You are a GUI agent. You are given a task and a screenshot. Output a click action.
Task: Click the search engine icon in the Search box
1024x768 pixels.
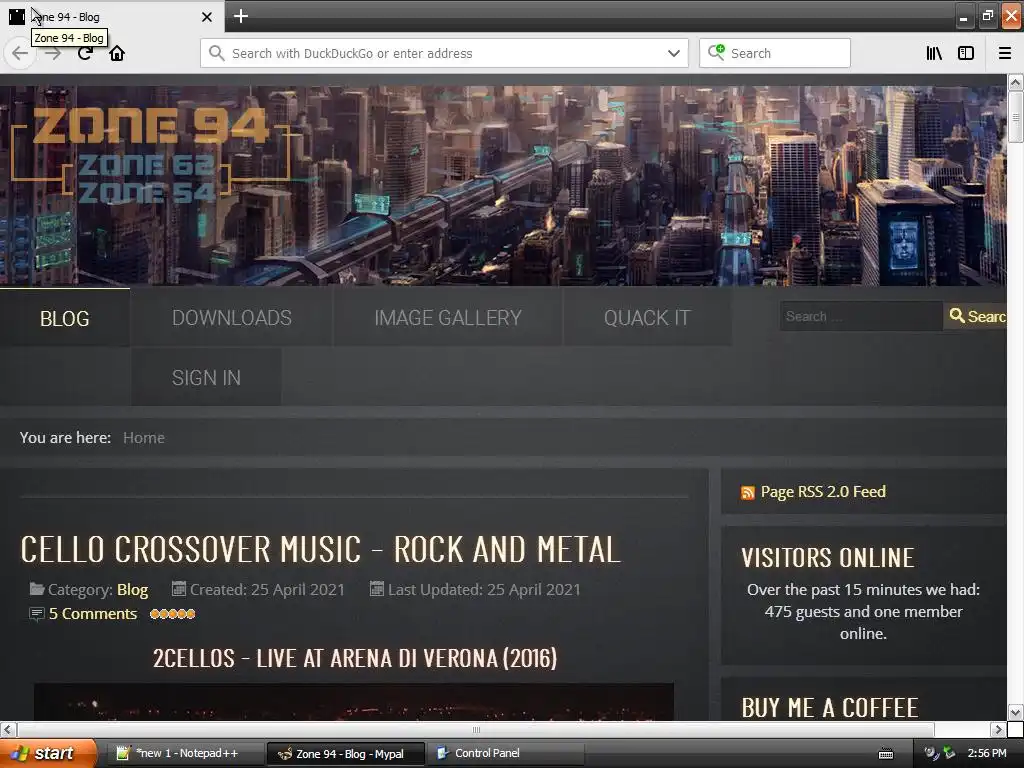[716, 52]
